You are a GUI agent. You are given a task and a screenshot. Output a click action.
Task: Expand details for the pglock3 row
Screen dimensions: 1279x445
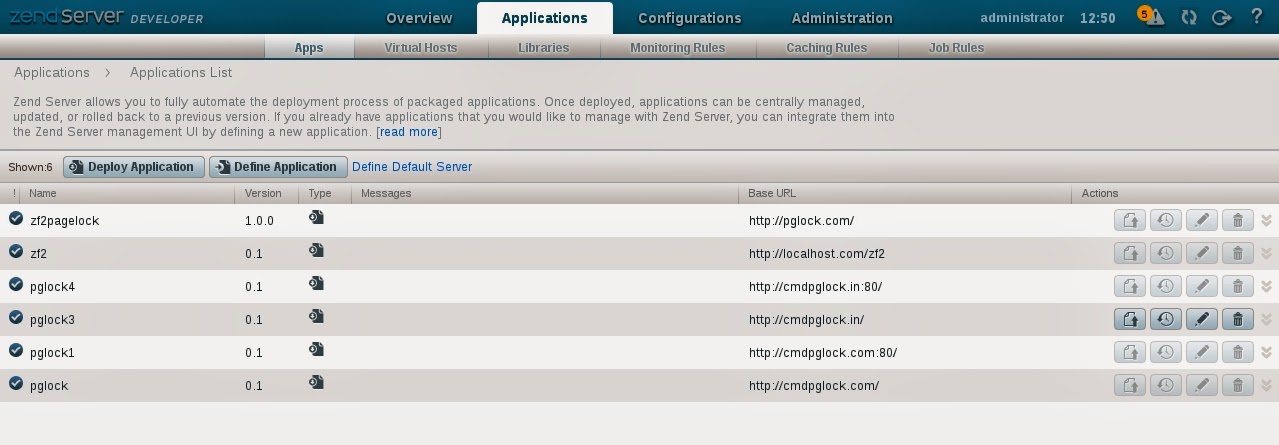coord(1267,320)
